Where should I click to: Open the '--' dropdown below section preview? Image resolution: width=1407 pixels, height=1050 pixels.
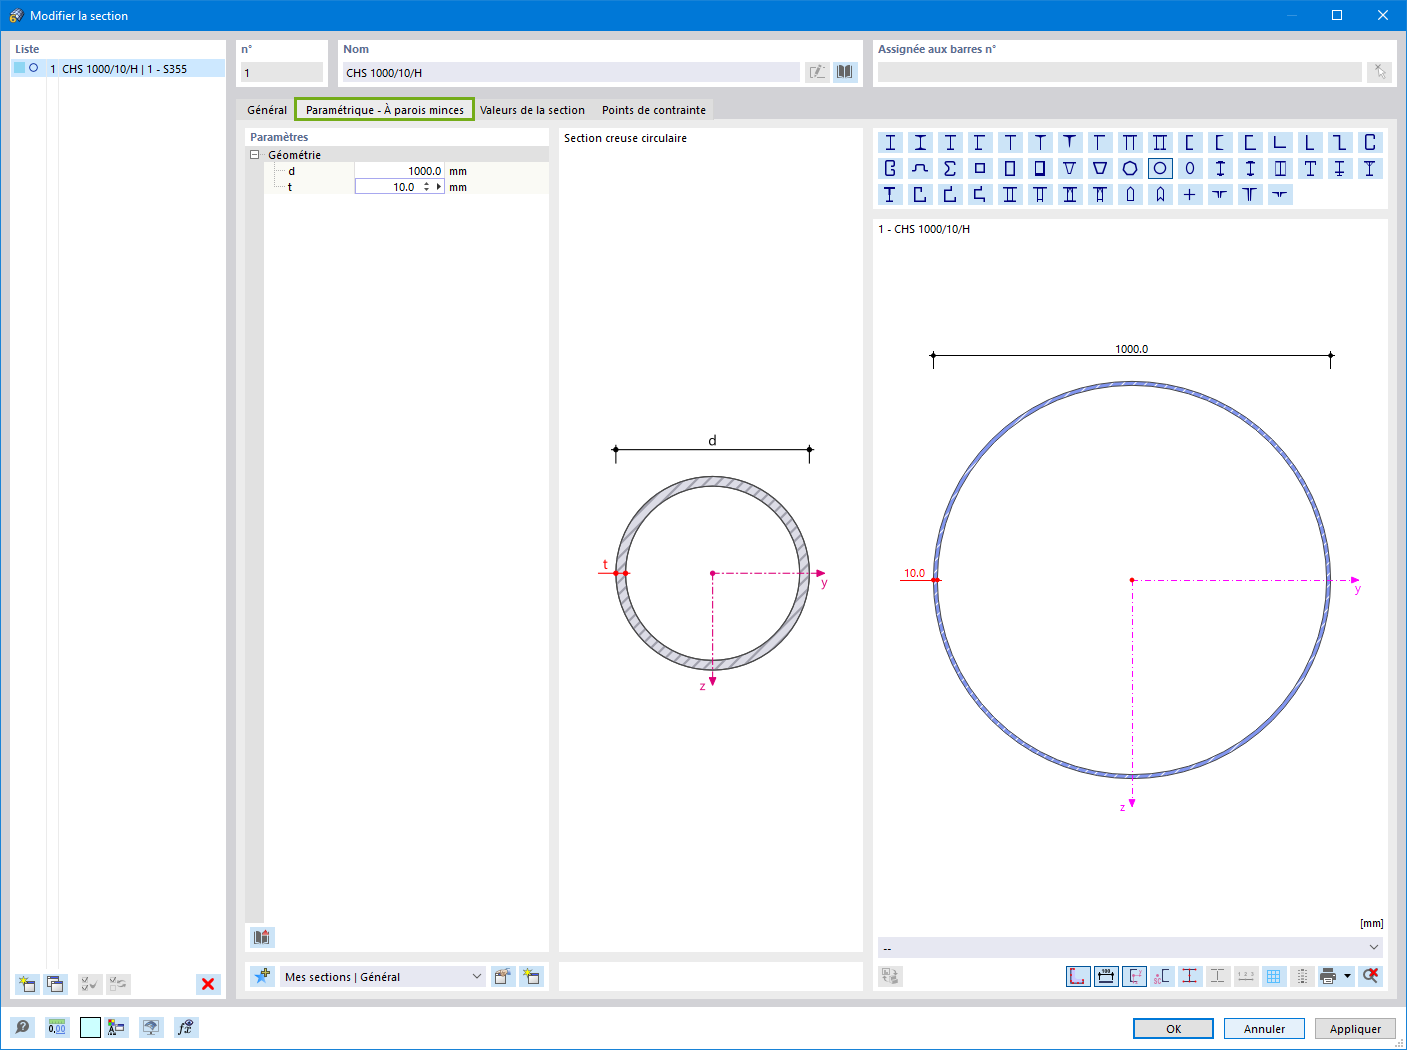click(1130, 947)
